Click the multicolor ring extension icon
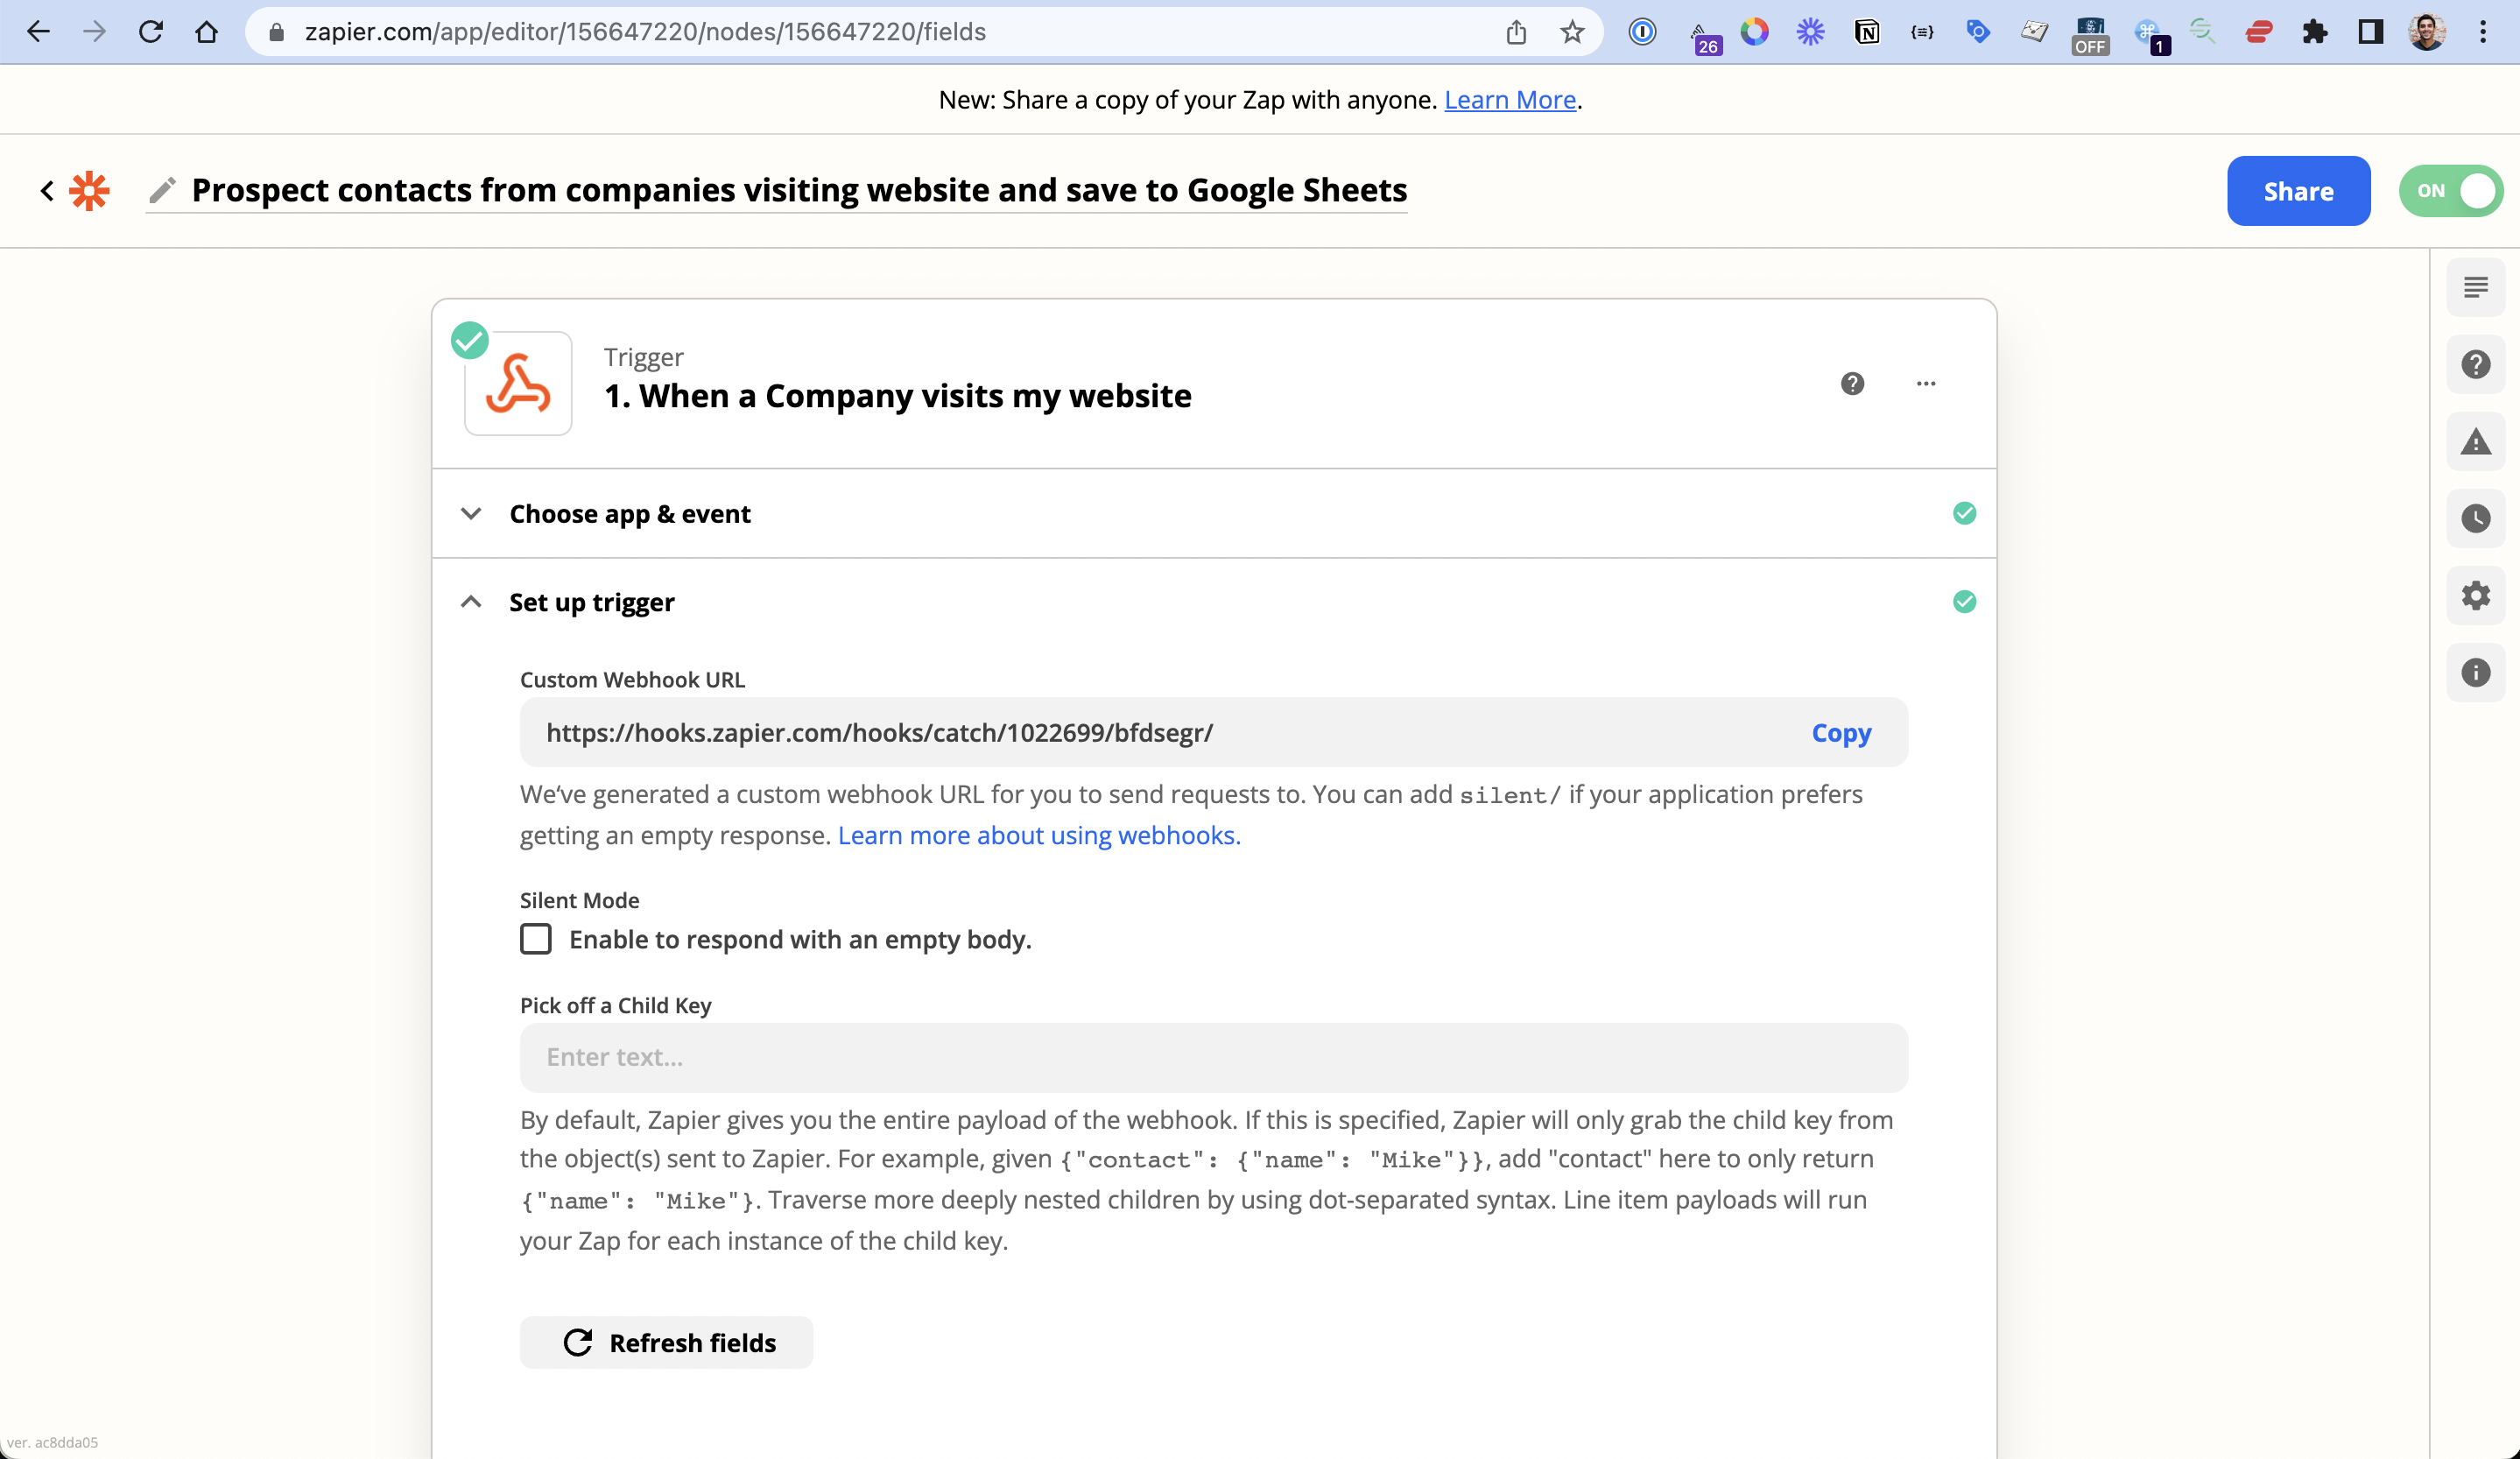Viewport: 2520px width, 1459px height. [1754, 32]
